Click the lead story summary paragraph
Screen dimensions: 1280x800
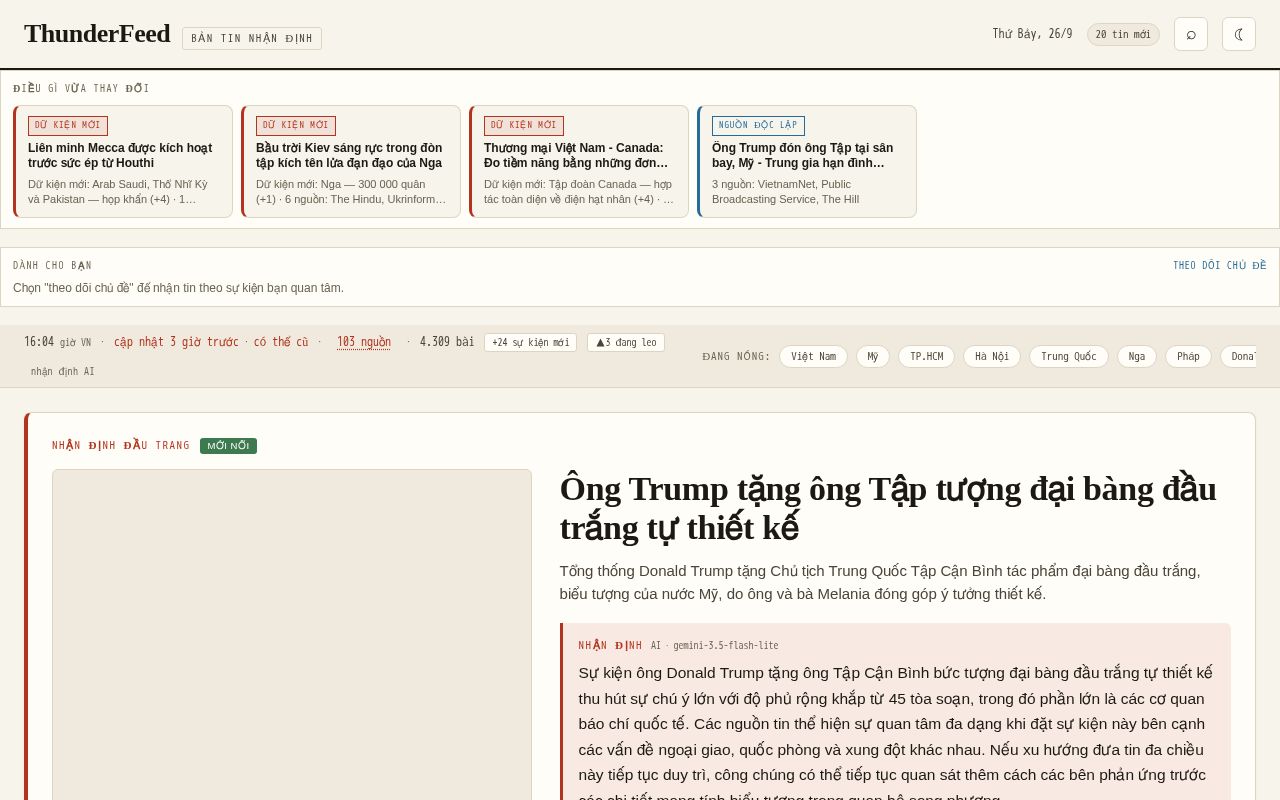[880, 582]
